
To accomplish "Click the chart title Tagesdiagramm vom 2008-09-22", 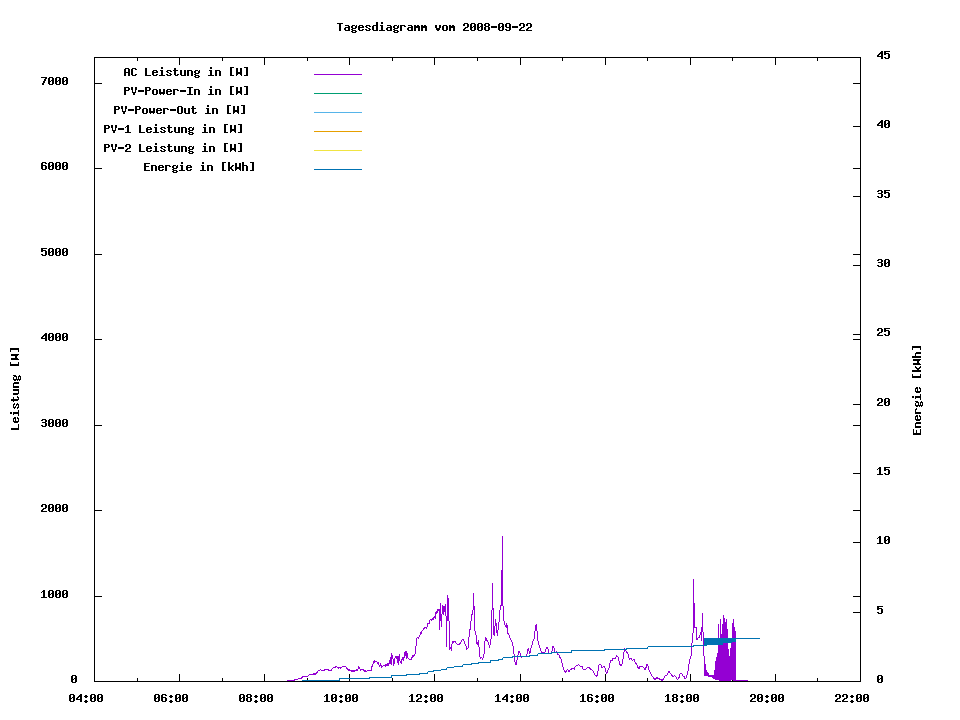I will pos(434,27).
